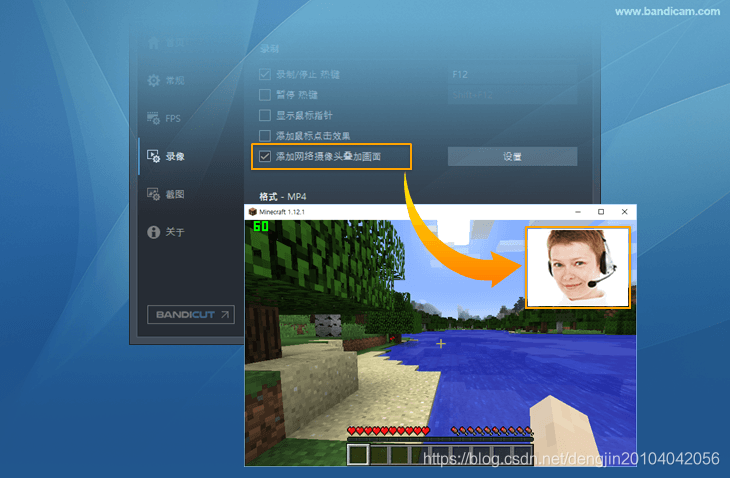Image resolution: width=730 pixels, height=478 pixels.
Task: Click the FPS counter icon in sidebar
Action: coord(154,118)
